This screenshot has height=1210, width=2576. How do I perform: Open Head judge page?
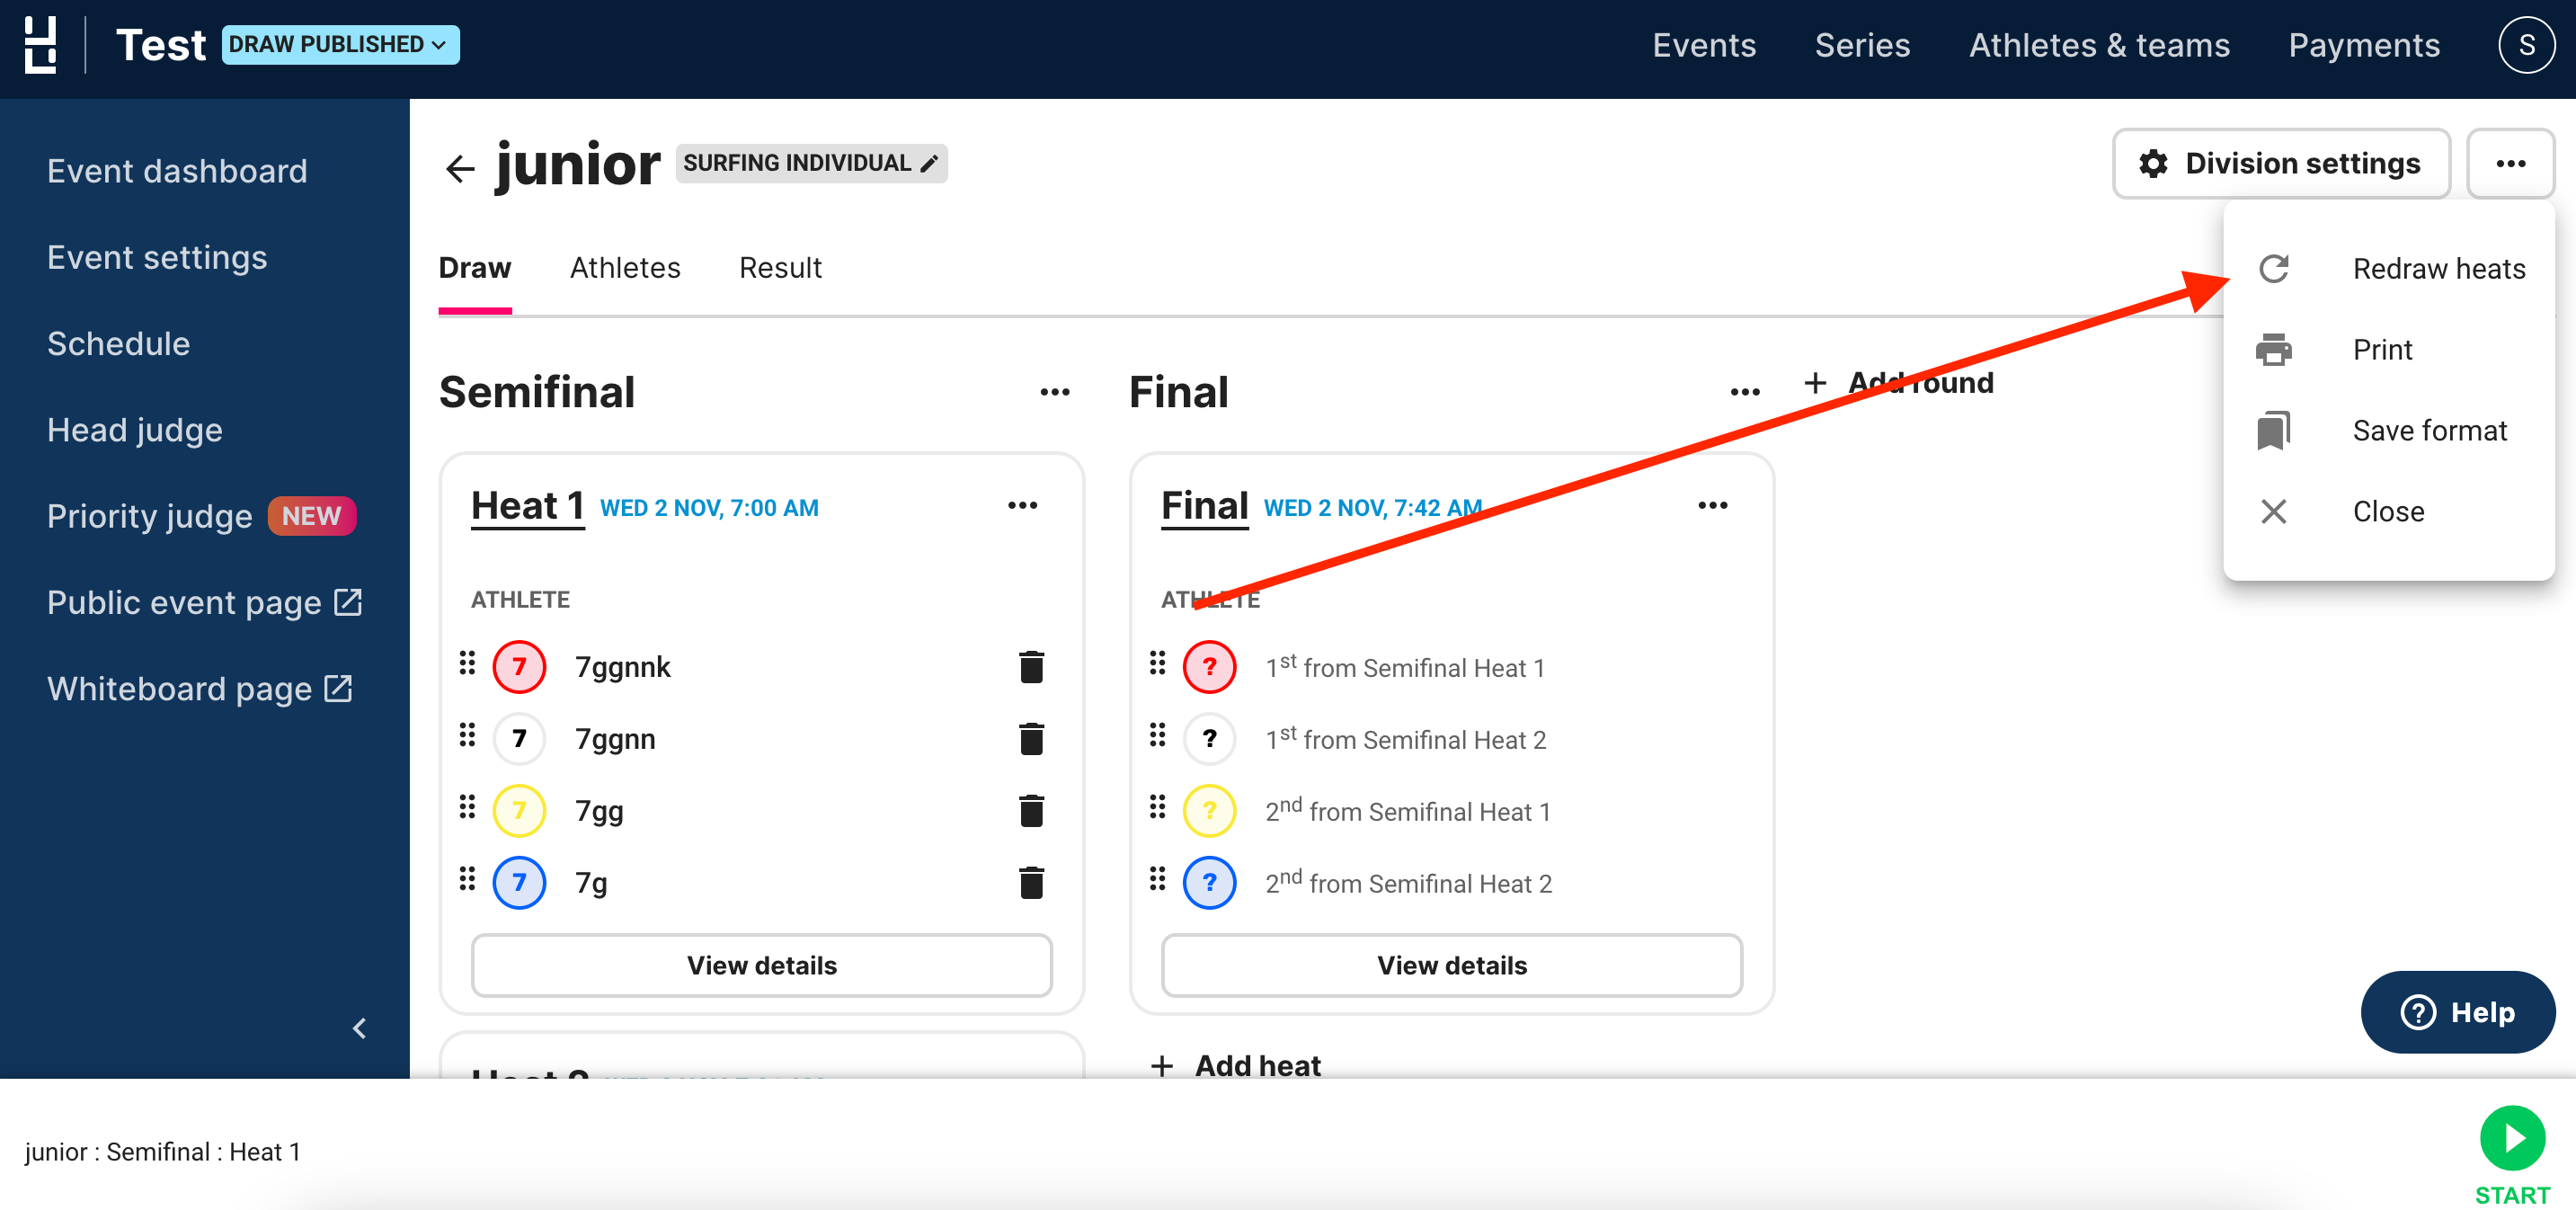(135, 430)
